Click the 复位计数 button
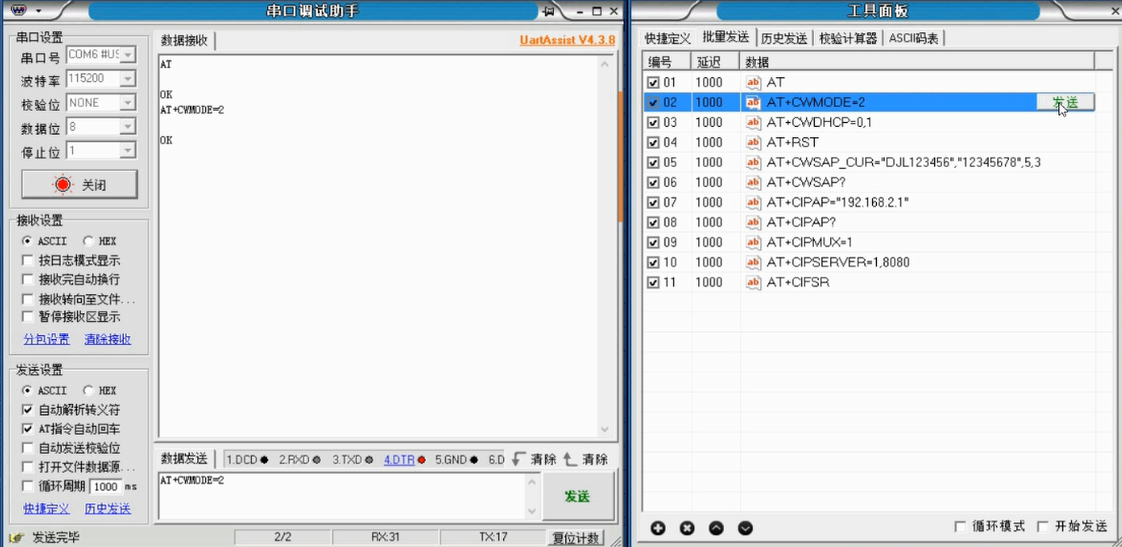 tap(577, 538)
